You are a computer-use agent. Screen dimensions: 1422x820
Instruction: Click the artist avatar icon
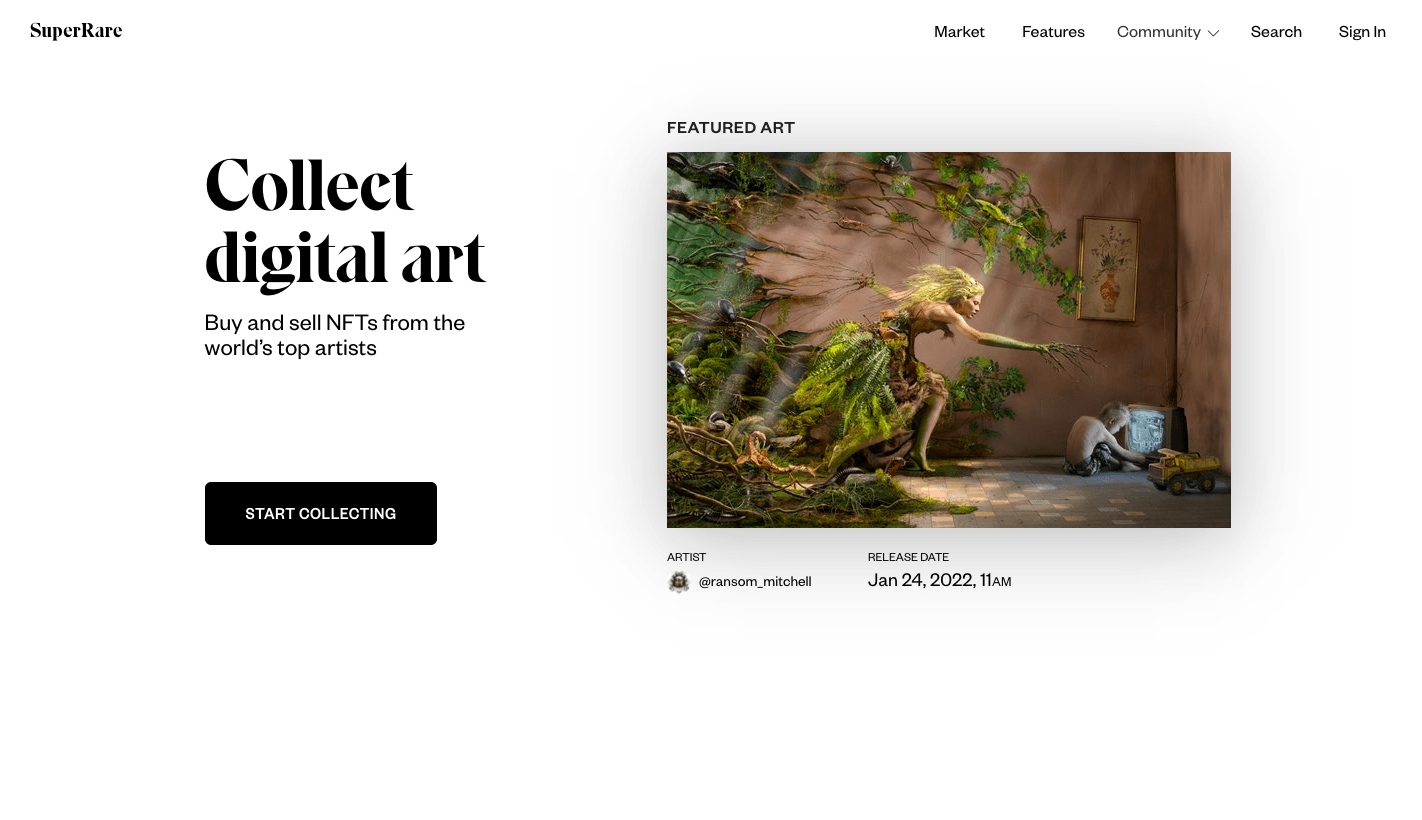coord(679,582)
